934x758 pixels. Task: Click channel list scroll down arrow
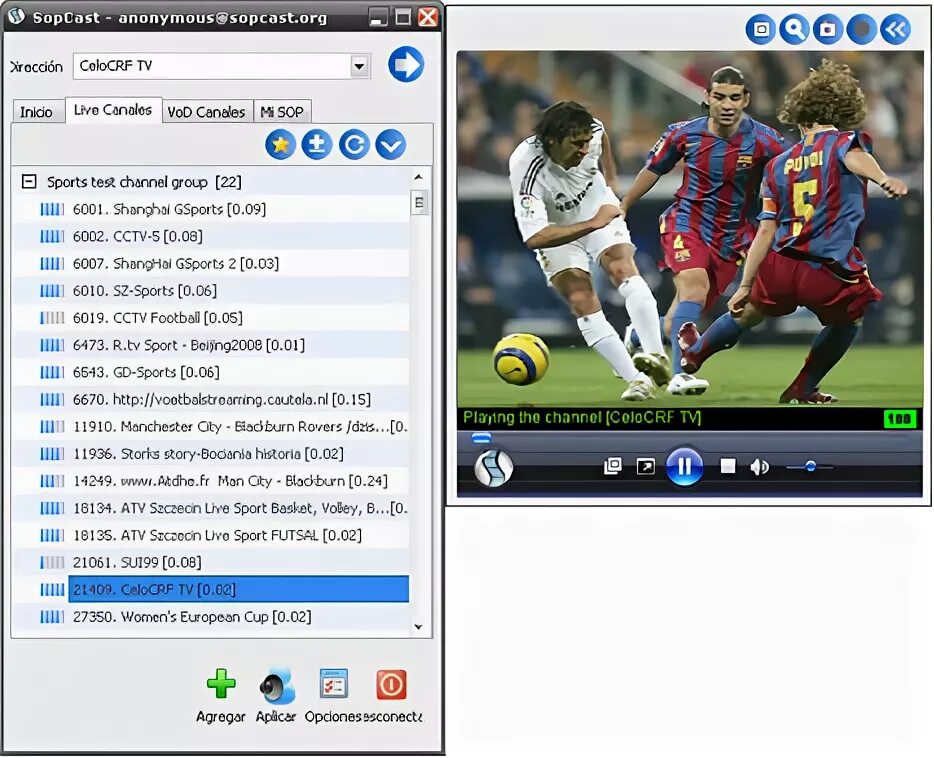(x=419, y=627)
